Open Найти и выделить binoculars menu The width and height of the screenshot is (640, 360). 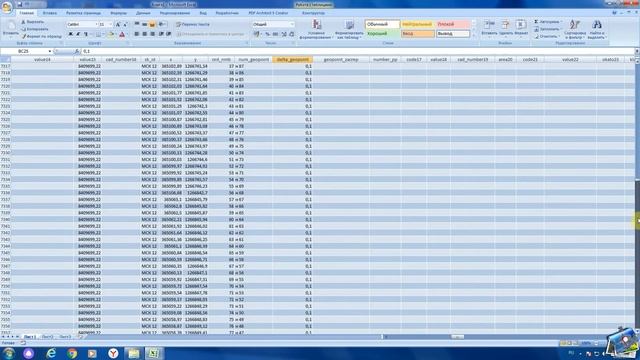(597, 29)
